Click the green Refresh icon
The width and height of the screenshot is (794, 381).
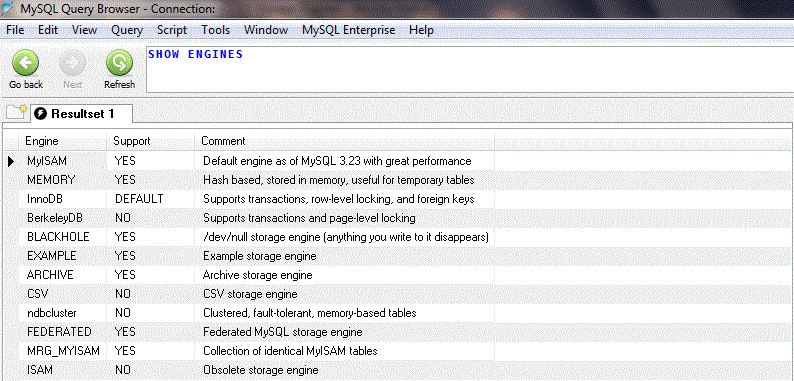(120, 63)
